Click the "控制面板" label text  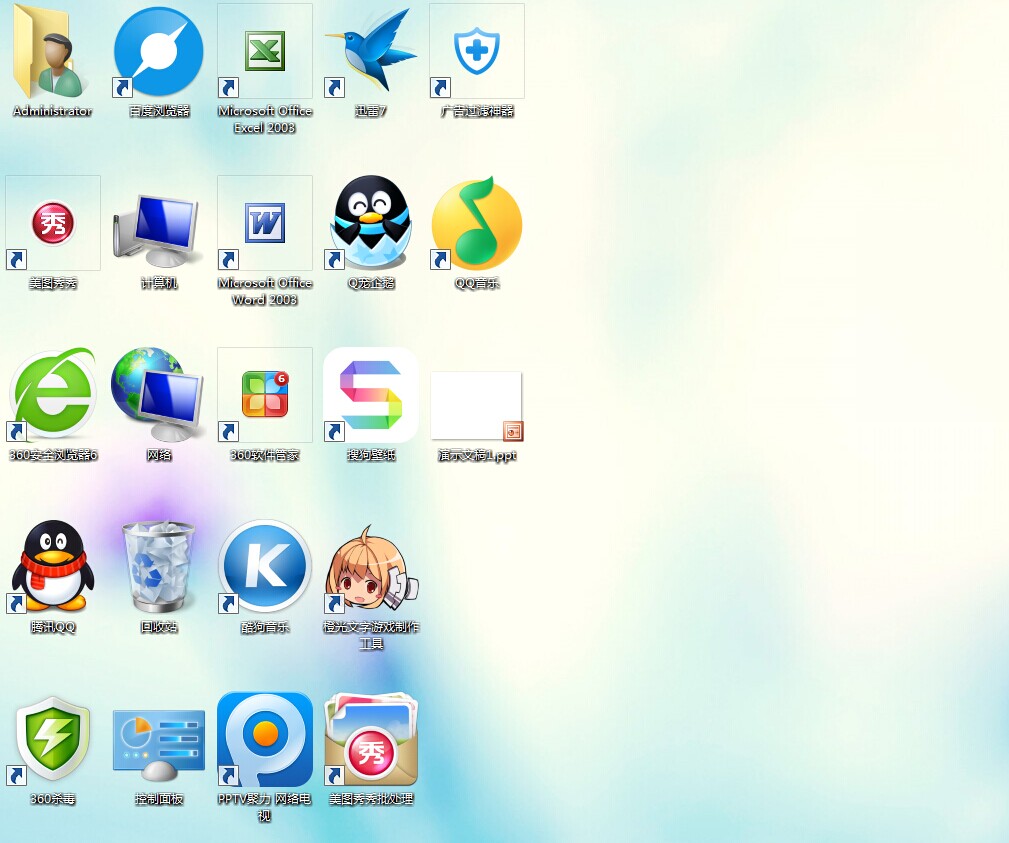(x=159, y=799)
